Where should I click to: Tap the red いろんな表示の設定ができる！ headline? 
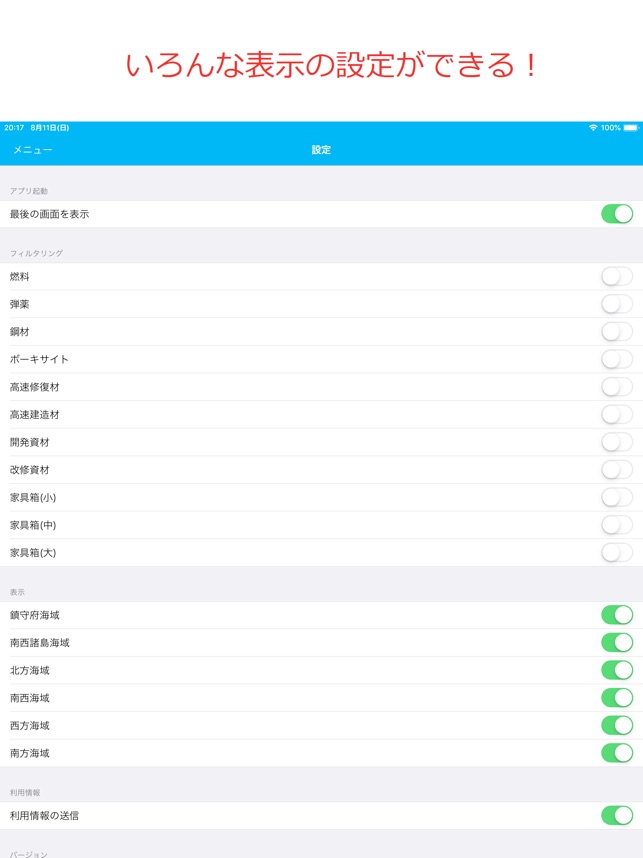(331, 65)
